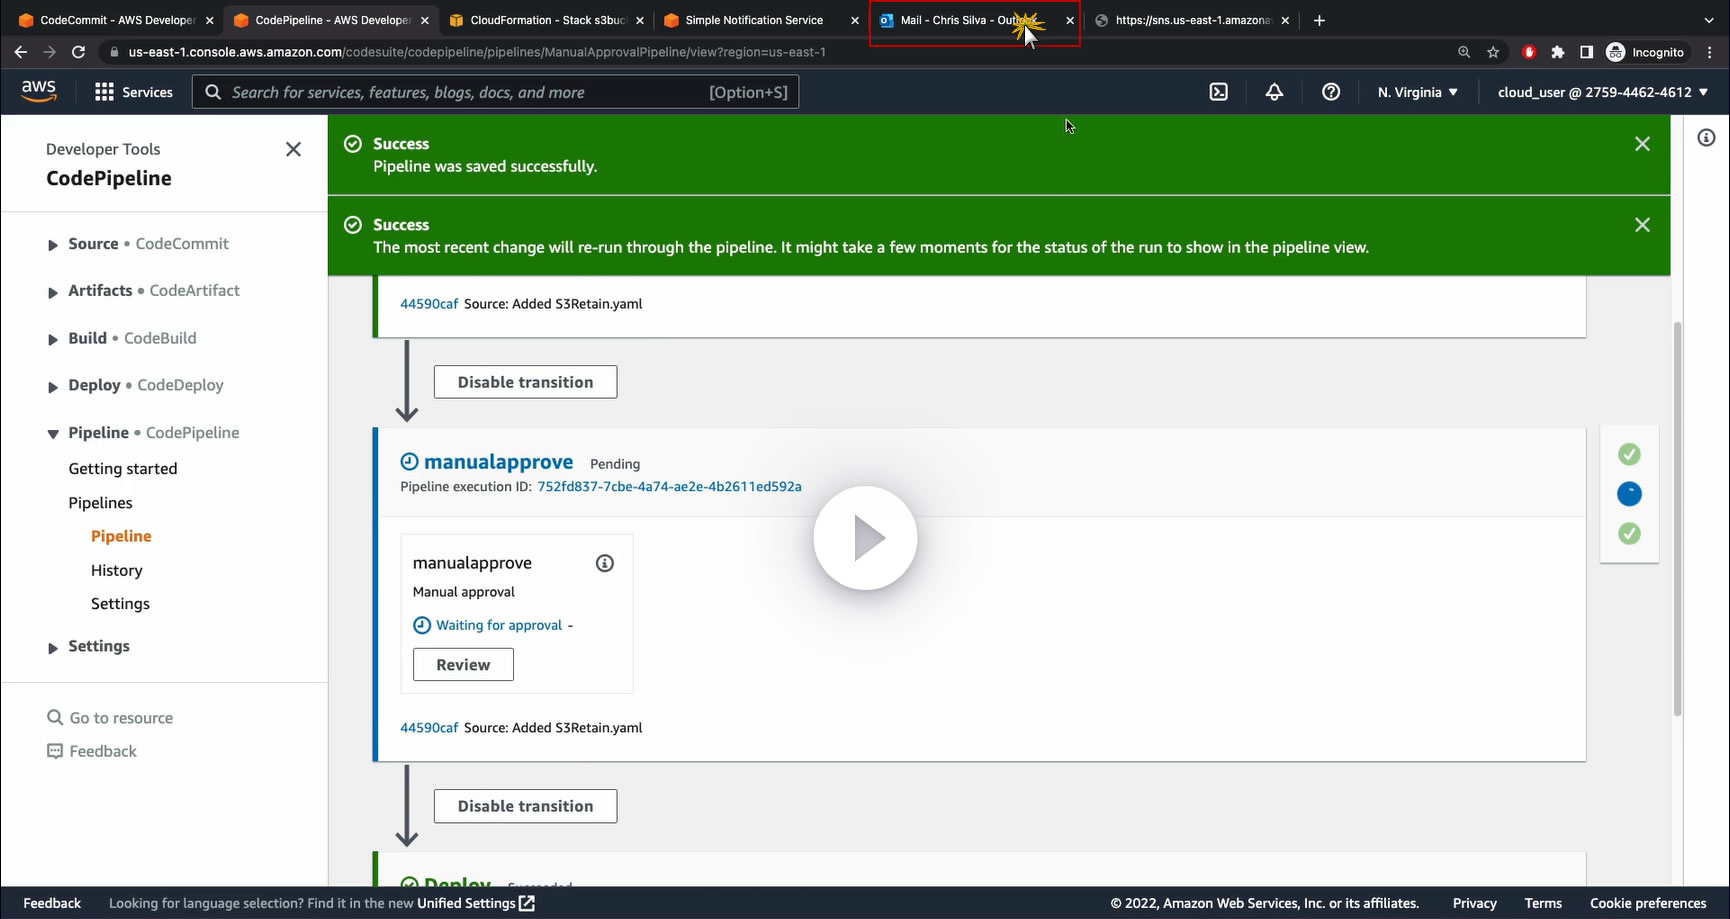The image size is (1730, 919).
Task: Click the page vertical scrollbar
Action: point(1677,518)
